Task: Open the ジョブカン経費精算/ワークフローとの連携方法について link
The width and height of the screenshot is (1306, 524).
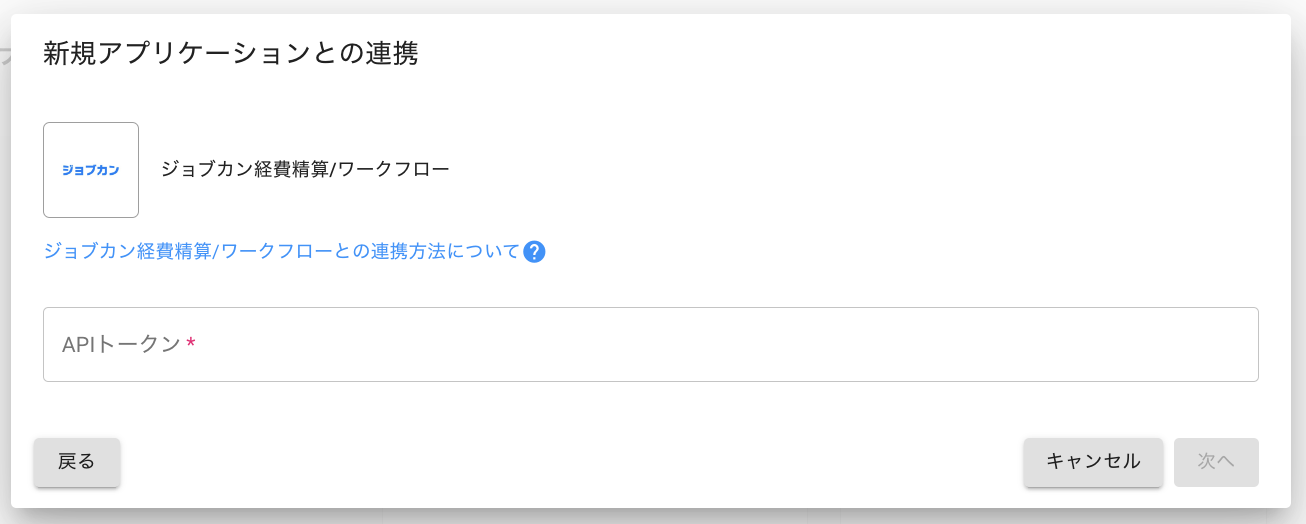Action: coord(281,252)
